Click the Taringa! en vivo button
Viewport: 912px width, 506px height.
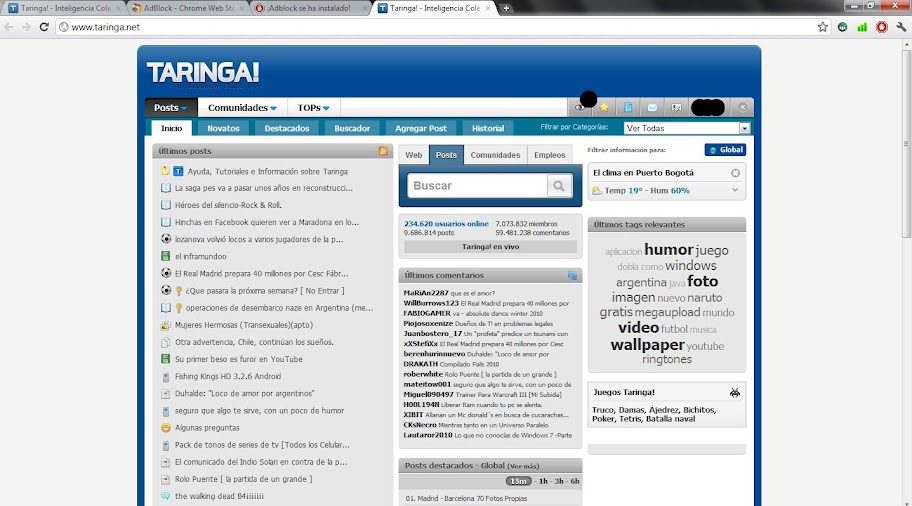click(490, 247)
